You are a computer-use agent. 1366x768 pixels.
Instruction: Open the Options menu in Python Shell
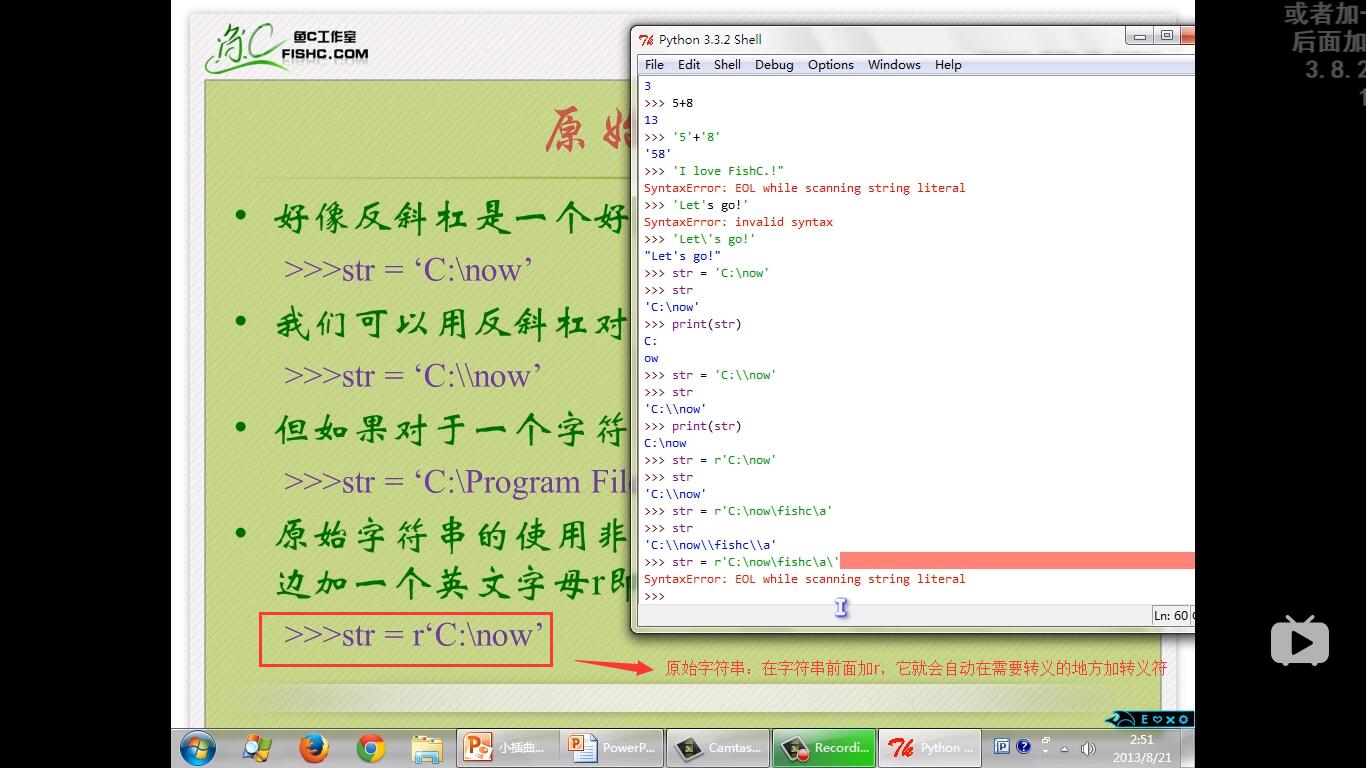pyautogui.click(x=830, y=64)
